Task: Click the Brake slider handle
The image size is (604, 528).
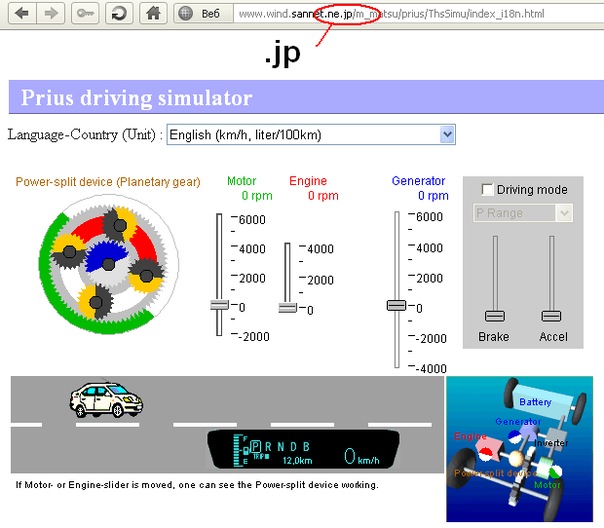Action: tap(495, 316)
